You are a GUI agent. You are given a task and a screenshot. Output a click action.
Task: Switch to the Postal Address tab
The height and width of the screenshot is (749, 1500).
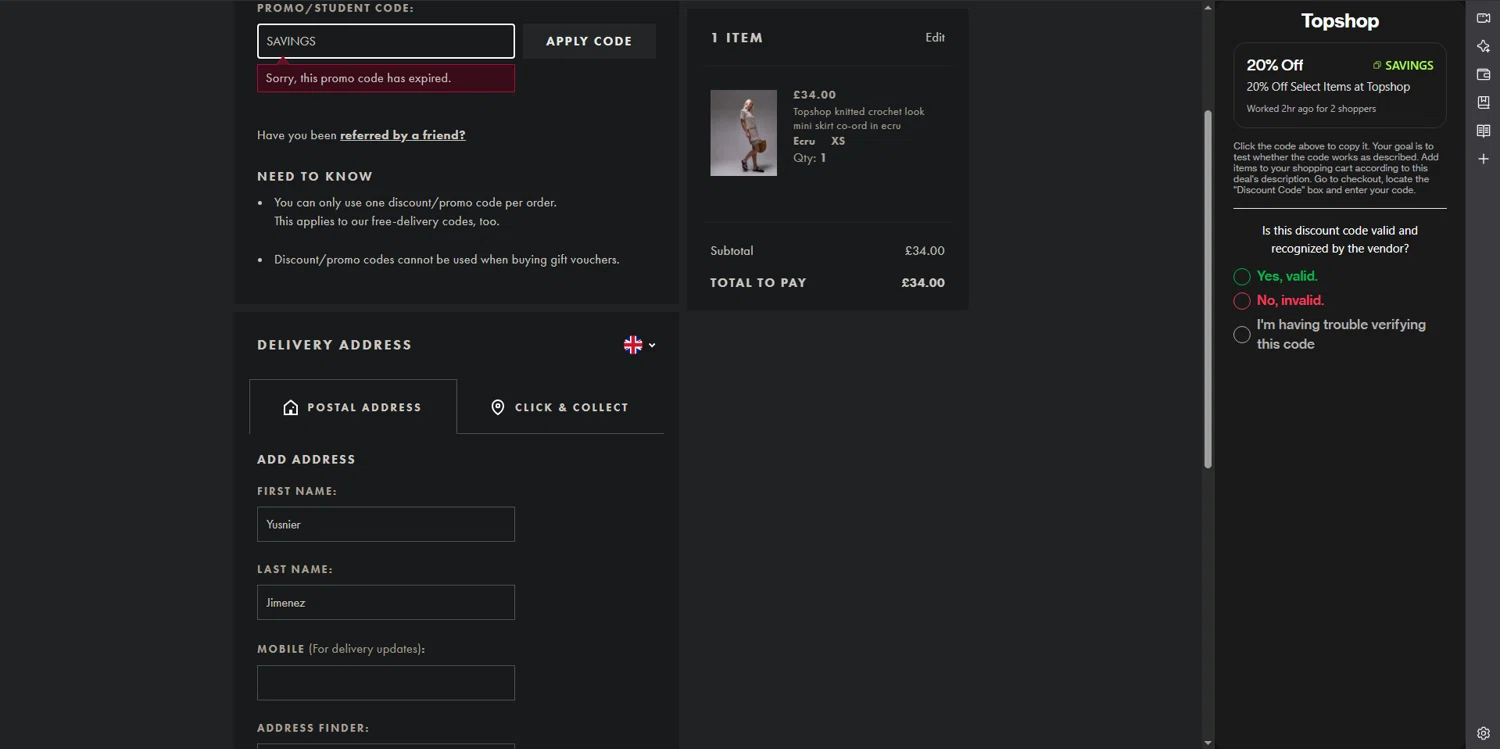[353, 407]
